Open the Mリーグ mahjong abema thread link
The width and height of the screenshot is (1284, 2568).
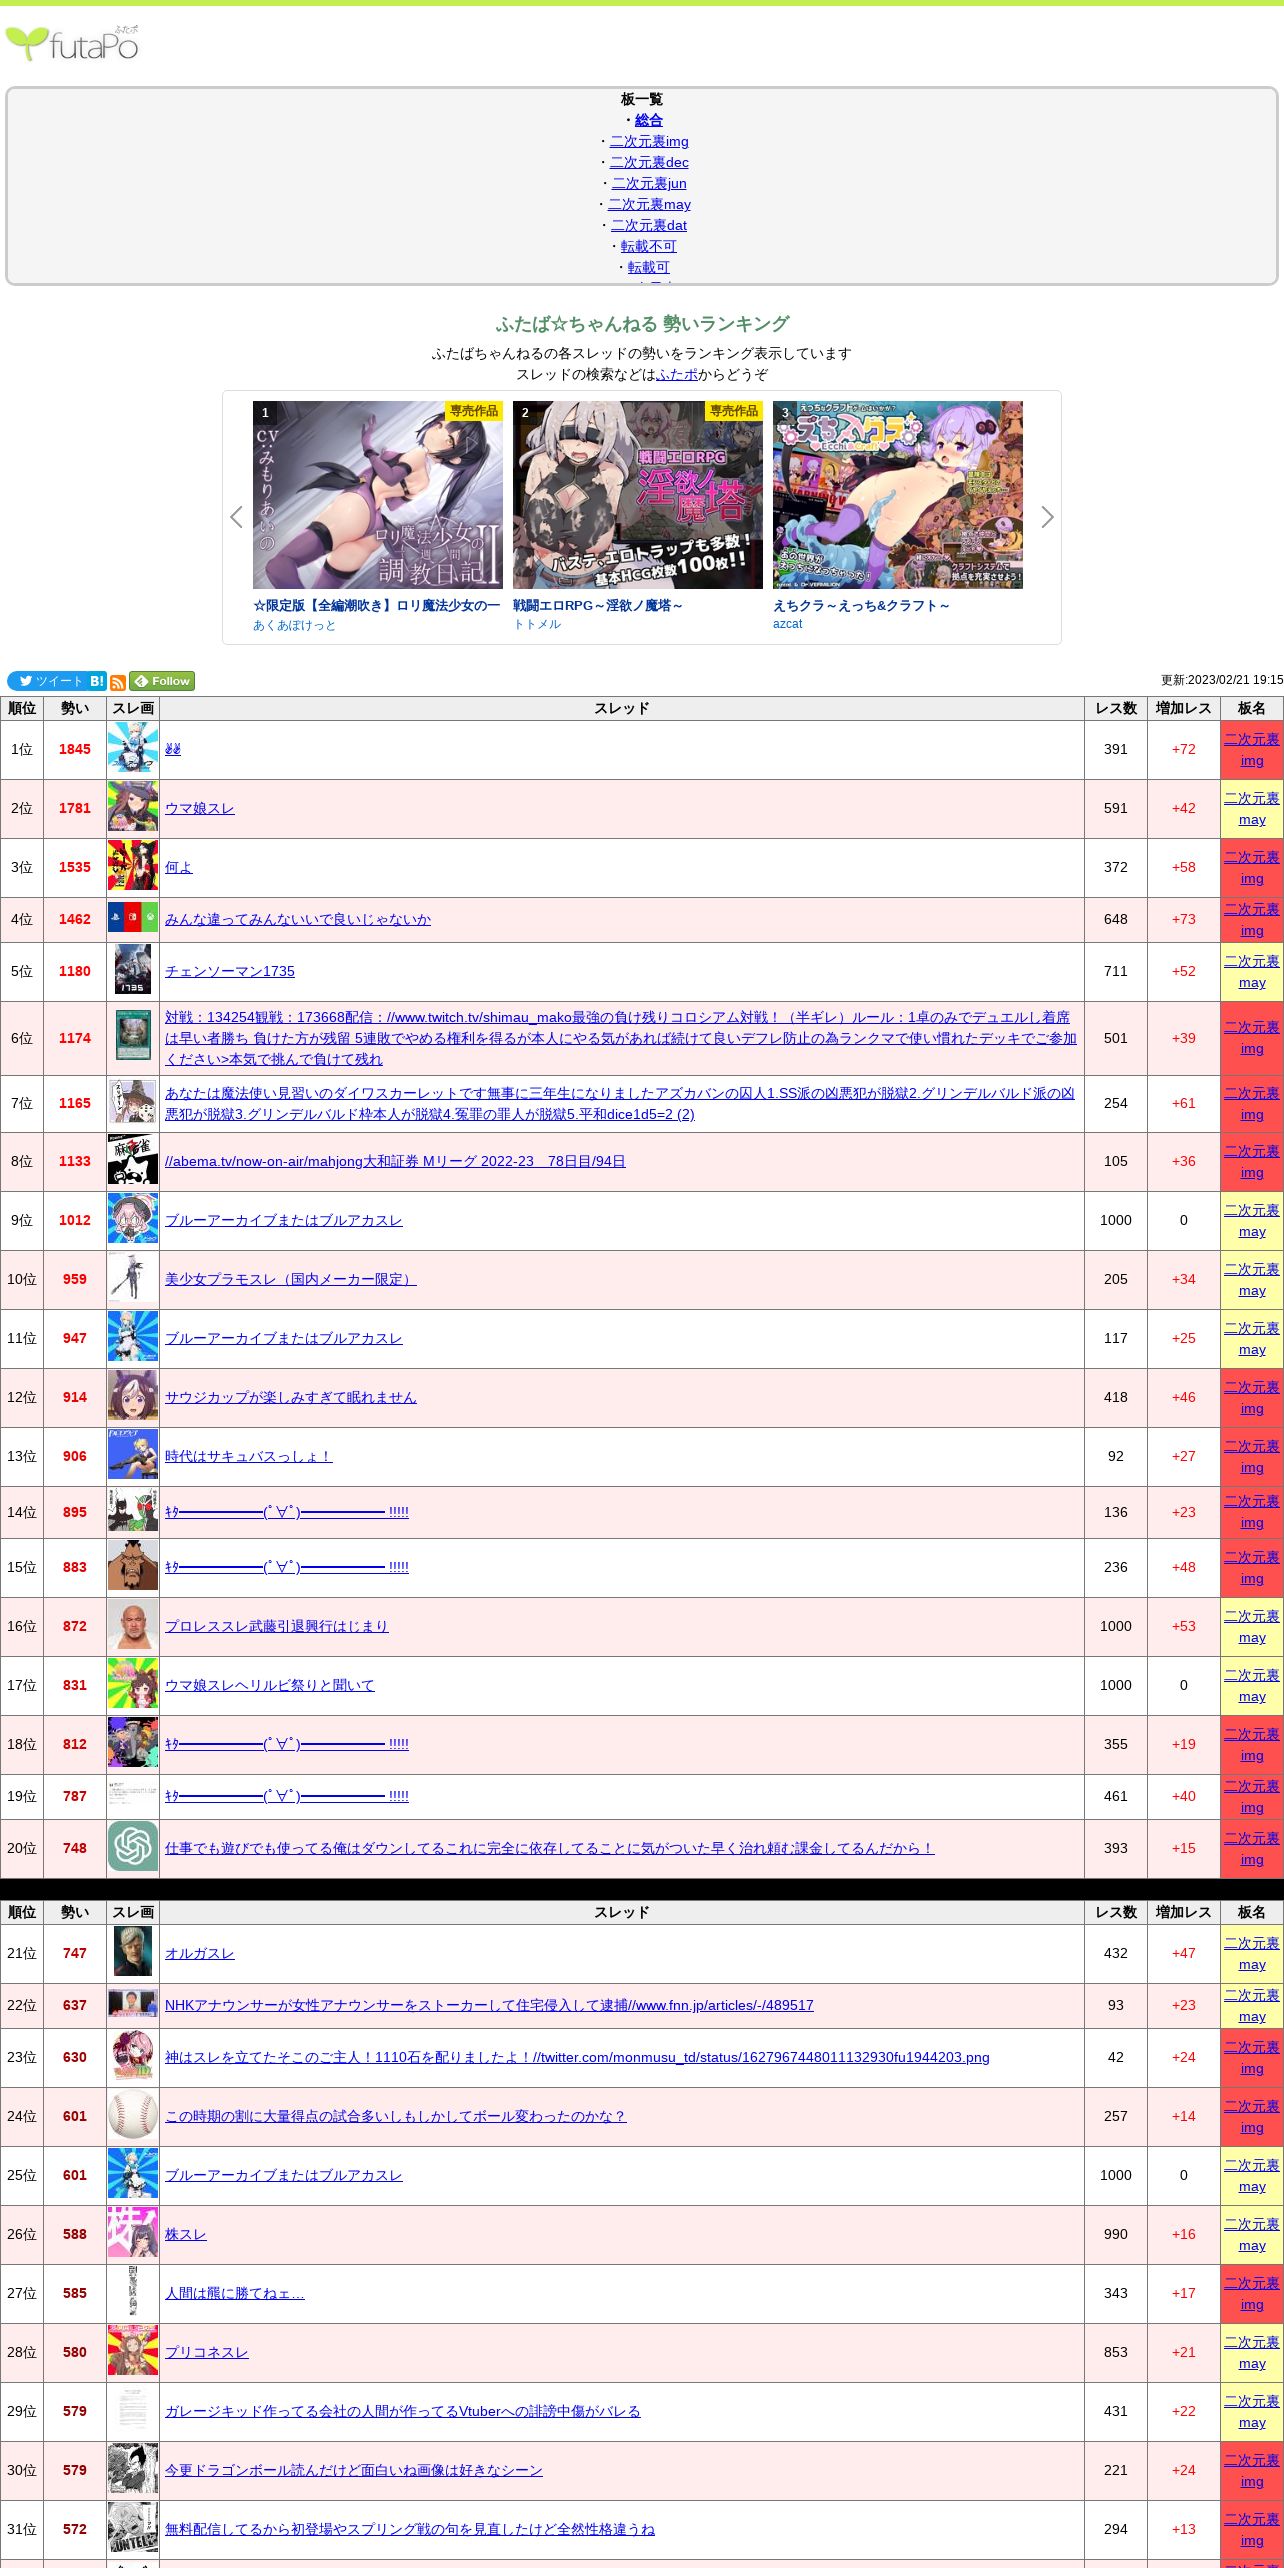395,1161
